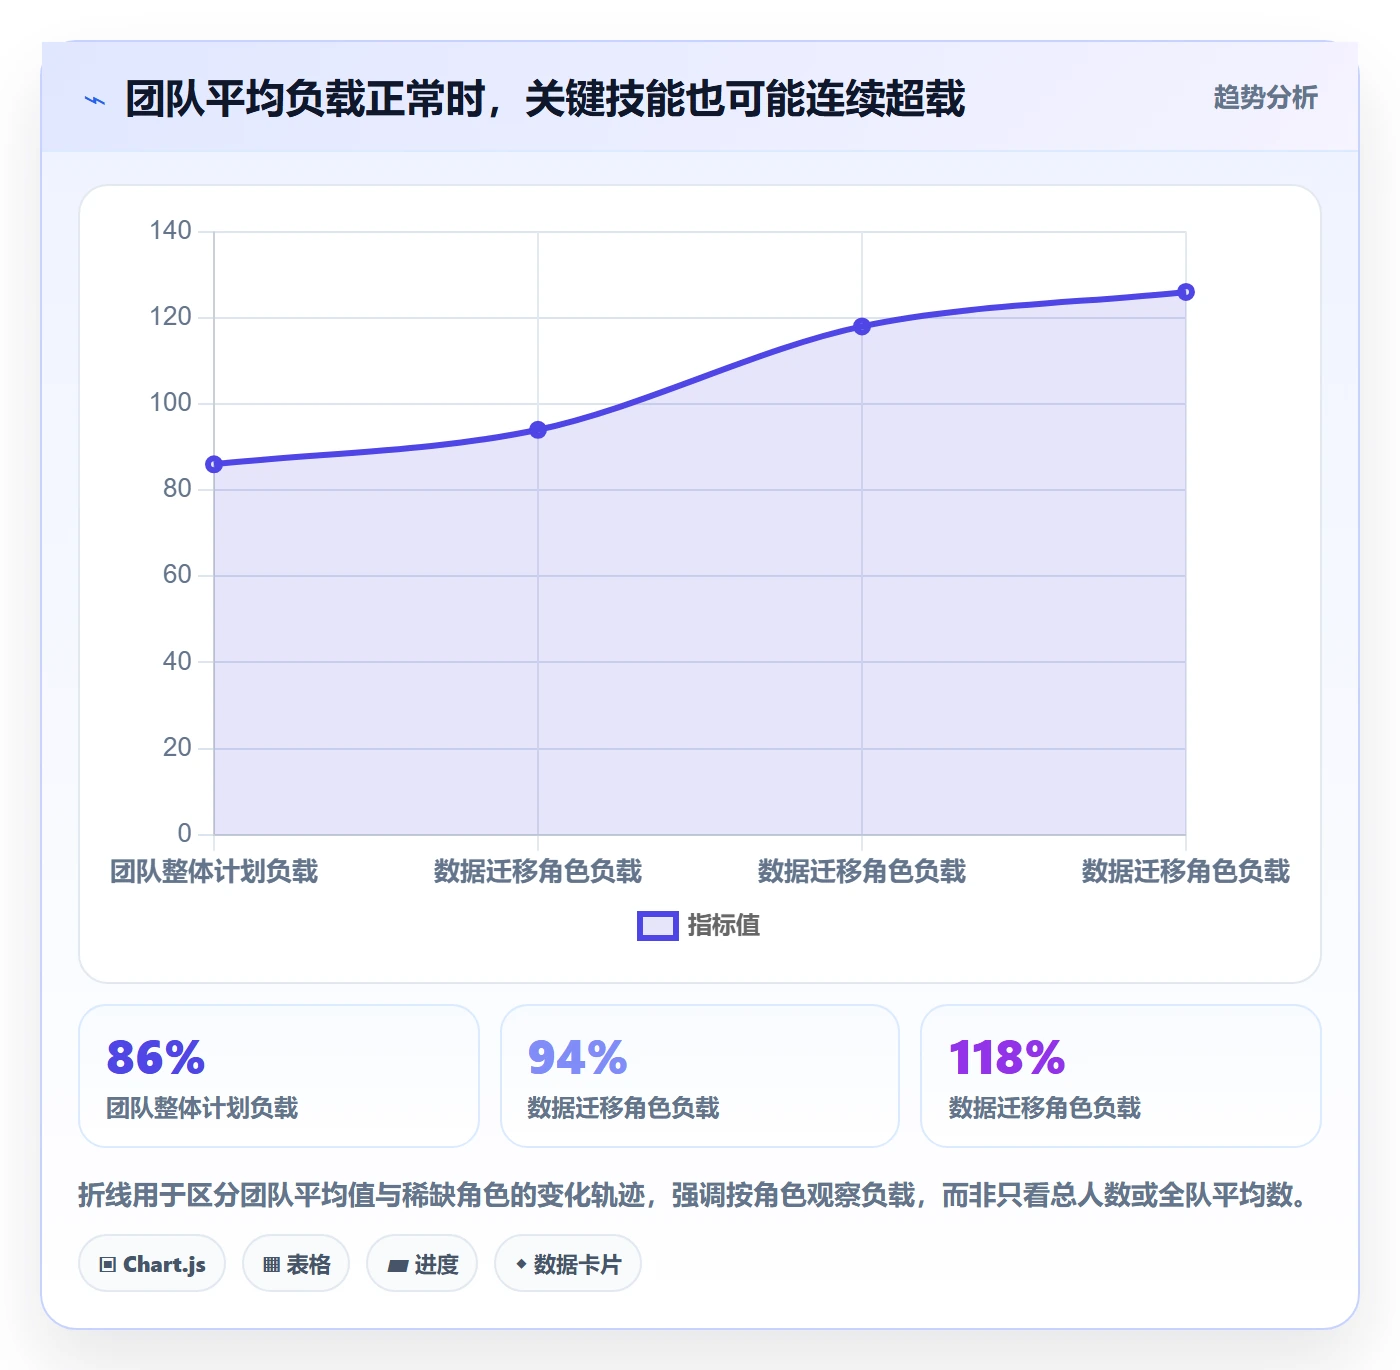Click the 94% value text
Image resolution: width=1400 pixels, height=1370 pixels.
577,1058
